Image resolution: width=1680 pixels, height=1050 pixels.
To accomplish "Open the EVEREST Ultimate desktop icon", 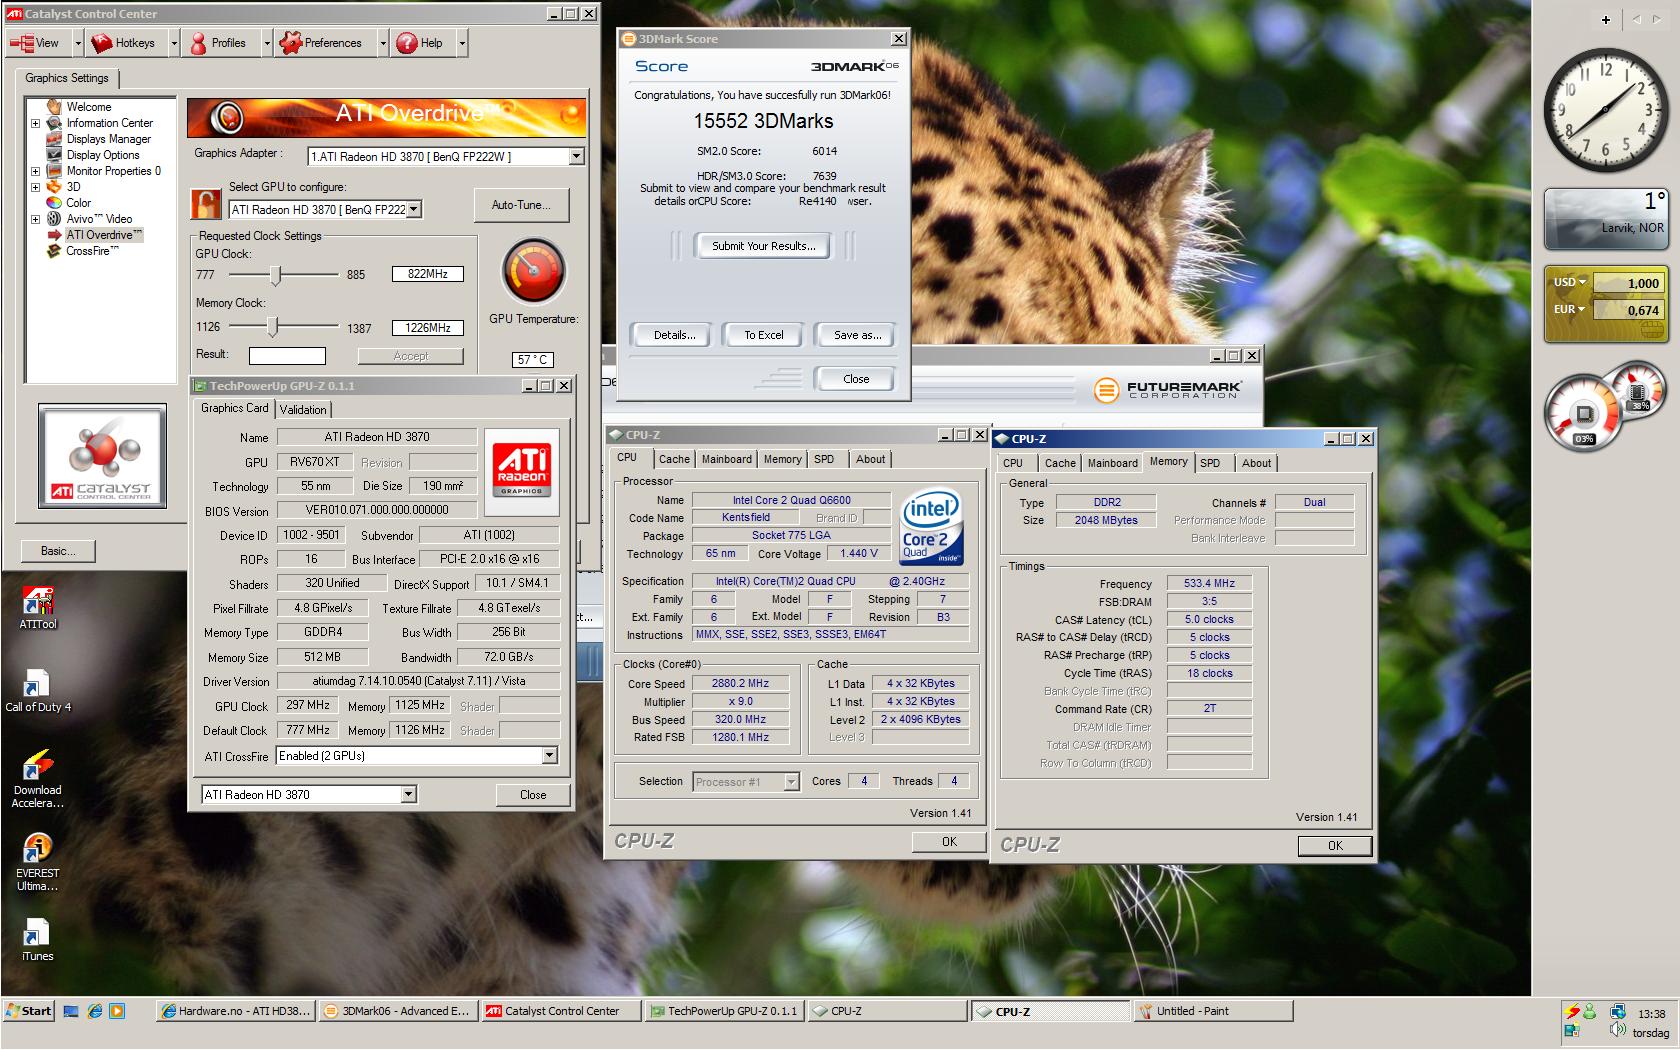I will 38,862.
